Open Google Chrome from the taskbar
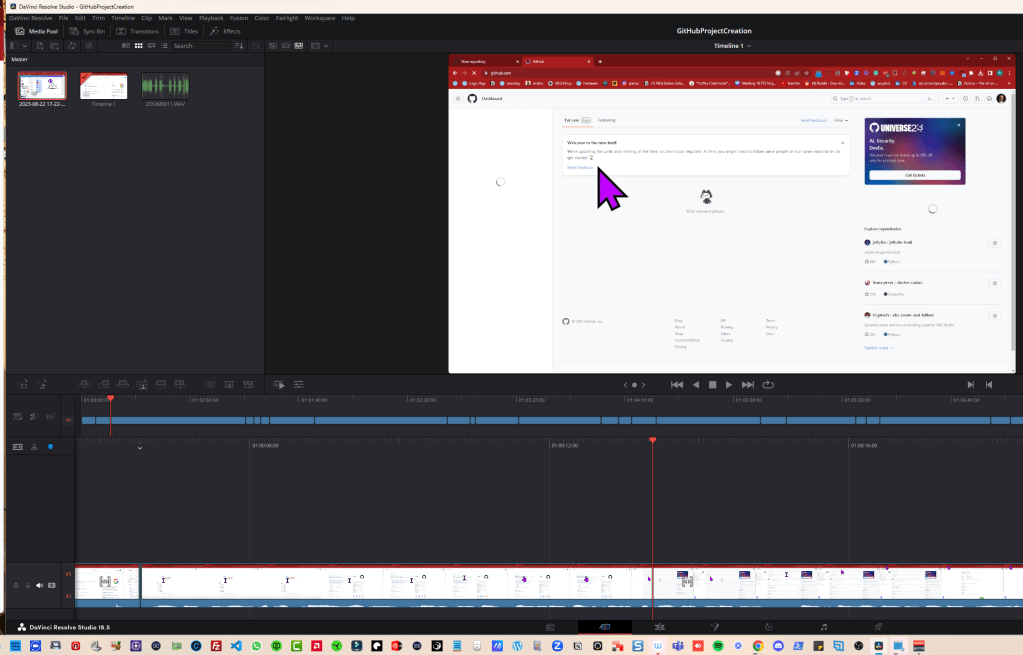This screenshot has width=1023, height=655. 757,646
